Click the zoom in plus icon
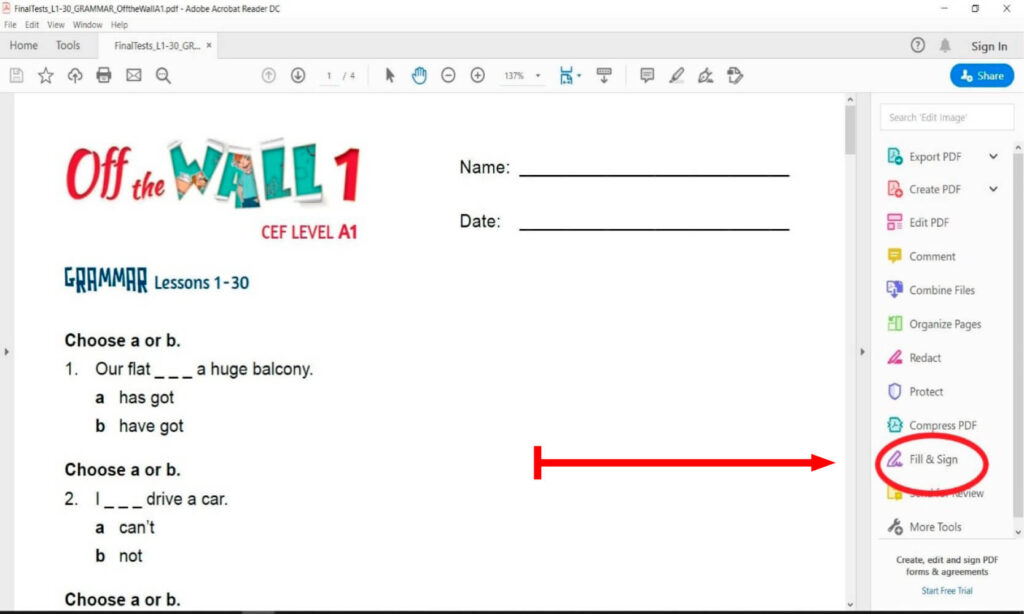The image size is (1024, 614). point(478,76)
